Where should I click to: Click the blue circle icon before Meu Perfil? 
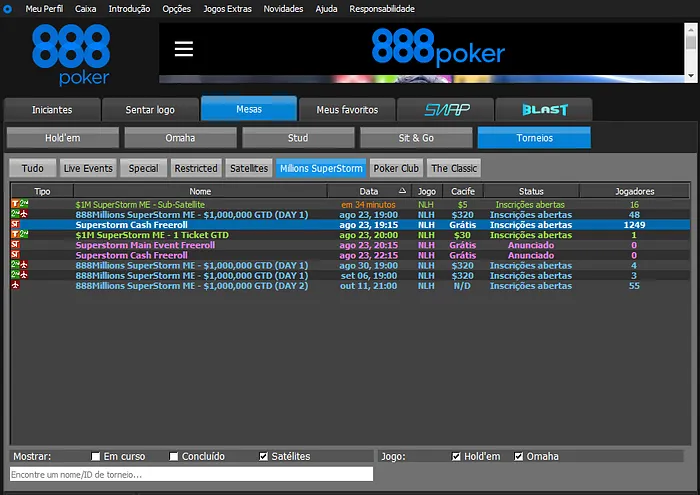click(x=8, y=8)
